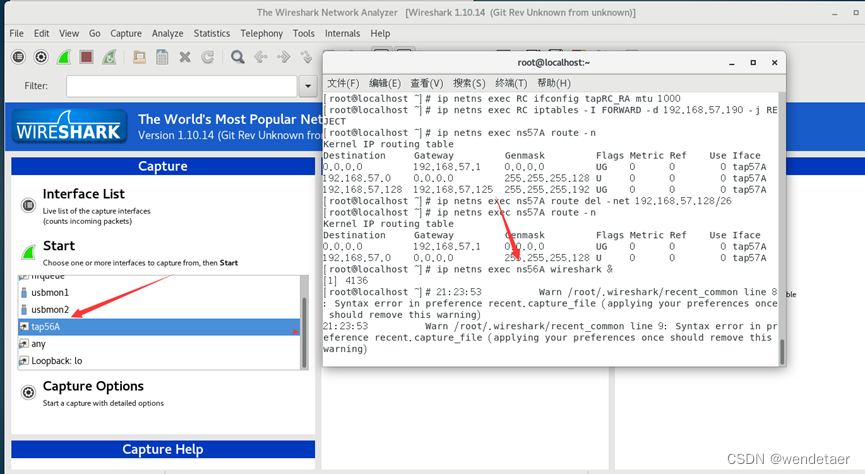Click the Capture Help header
Screen dimensions: 865x474
click(163, 449)
